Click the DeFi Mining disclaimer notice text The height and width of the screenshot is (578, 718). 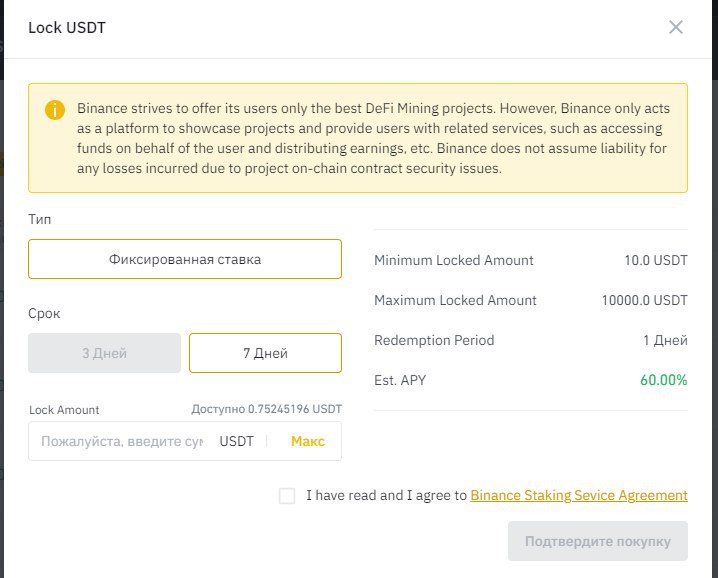click(x=373, y=138)
